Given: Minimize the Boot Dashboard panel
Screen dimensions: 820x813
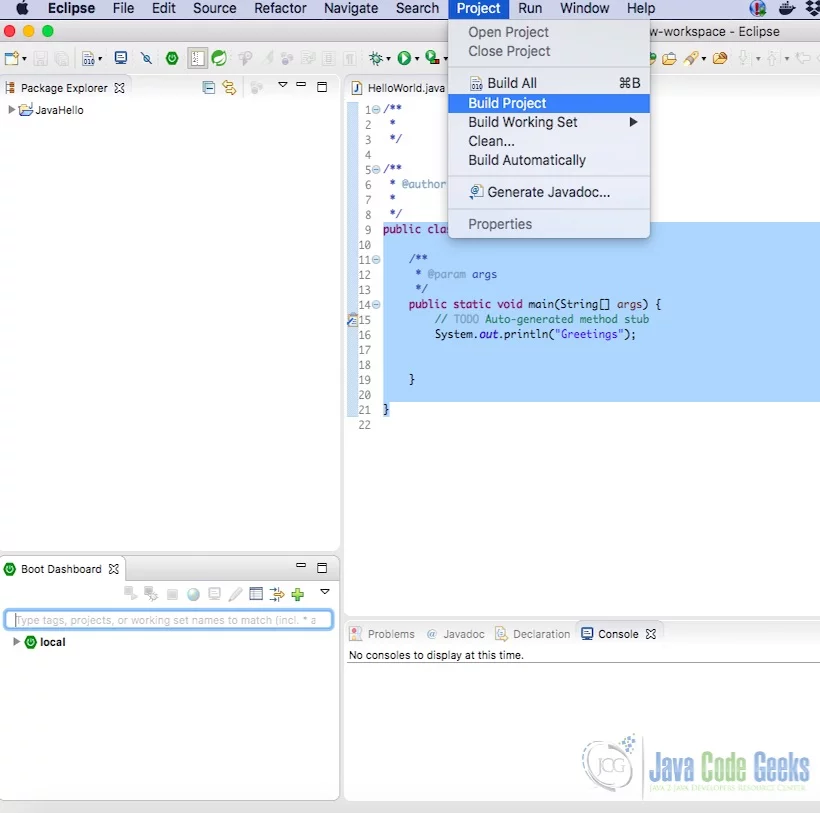Looking at the screenshot, I should 301,565.
